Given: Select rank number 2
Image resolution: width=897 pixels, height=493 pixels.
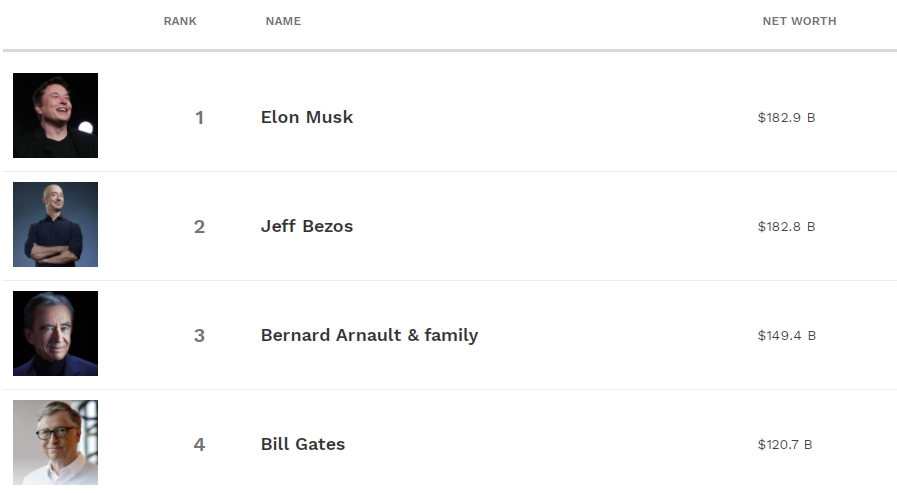Looking at the screenshot, I should (199, 226).
